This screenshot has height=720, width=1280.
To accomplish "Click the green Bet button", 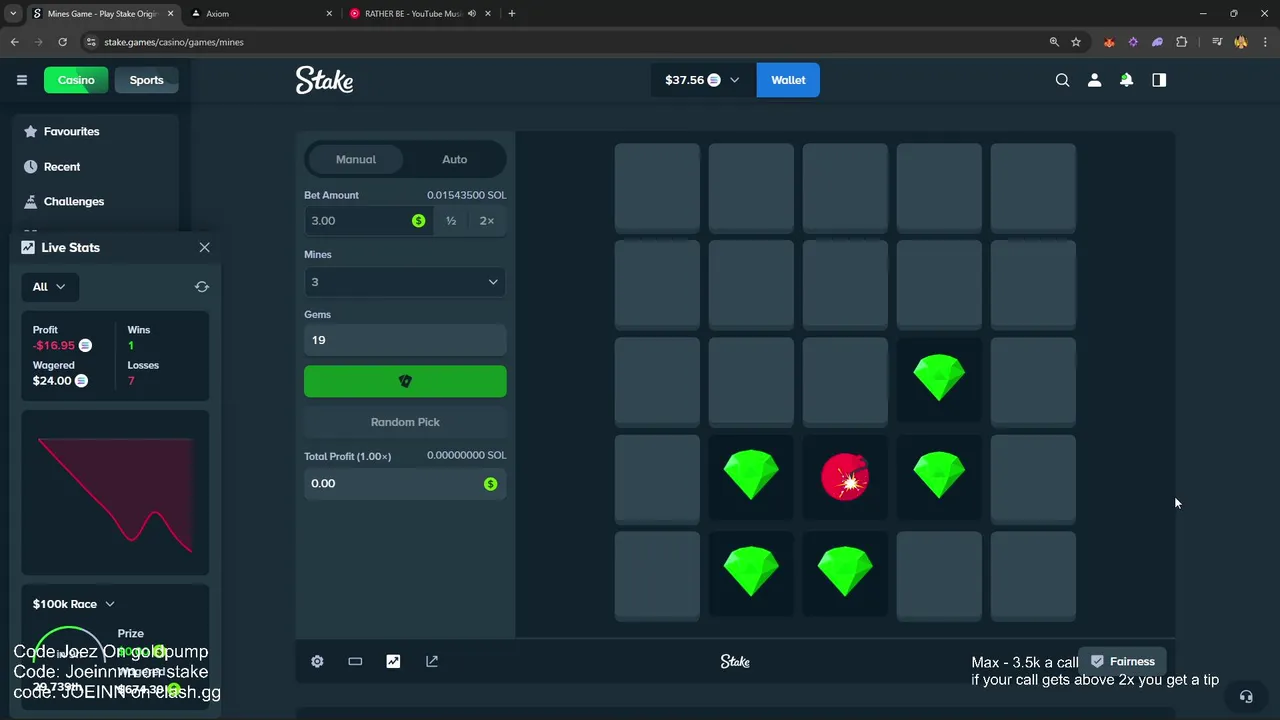I will 405,381.
